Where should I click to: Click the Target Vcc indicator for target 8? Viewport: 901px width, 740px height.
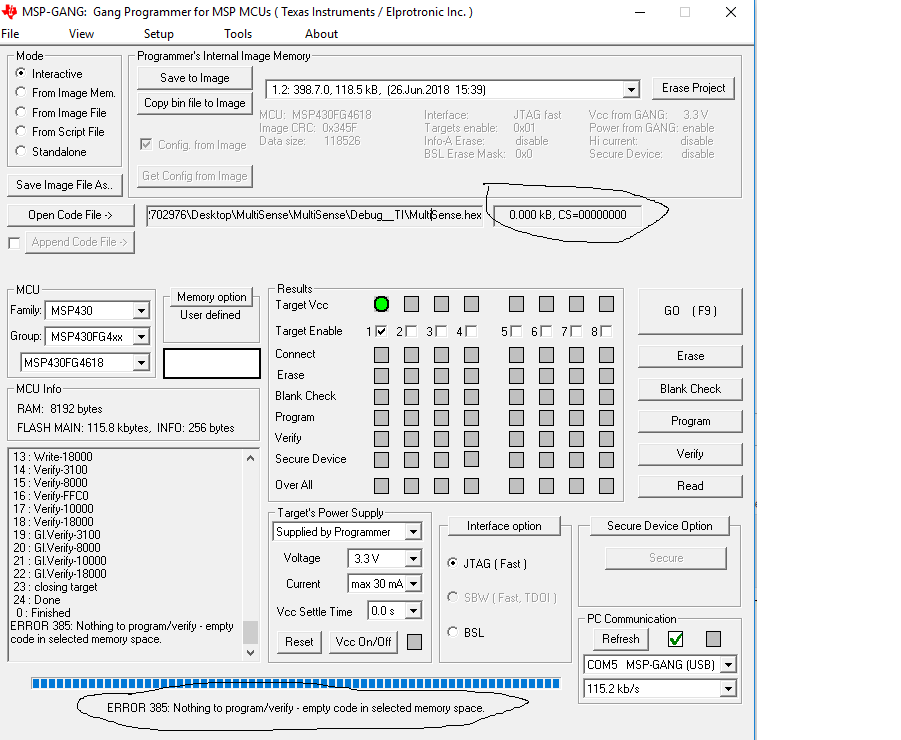pos(606,304)
